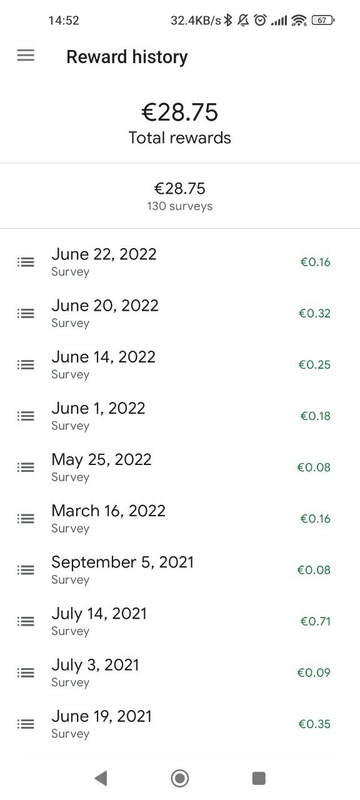This screenshot has width=360, height=800.
Task: Tap the €0.71 reward amount
Action: [x=315, y=621]
